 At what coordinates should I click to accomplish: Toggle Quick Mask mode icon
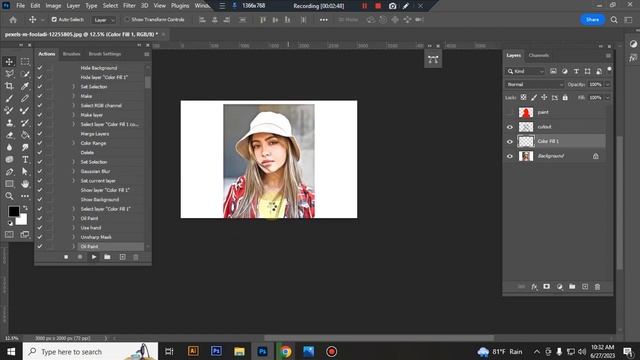pyautogui.click(x=9, y=234)
